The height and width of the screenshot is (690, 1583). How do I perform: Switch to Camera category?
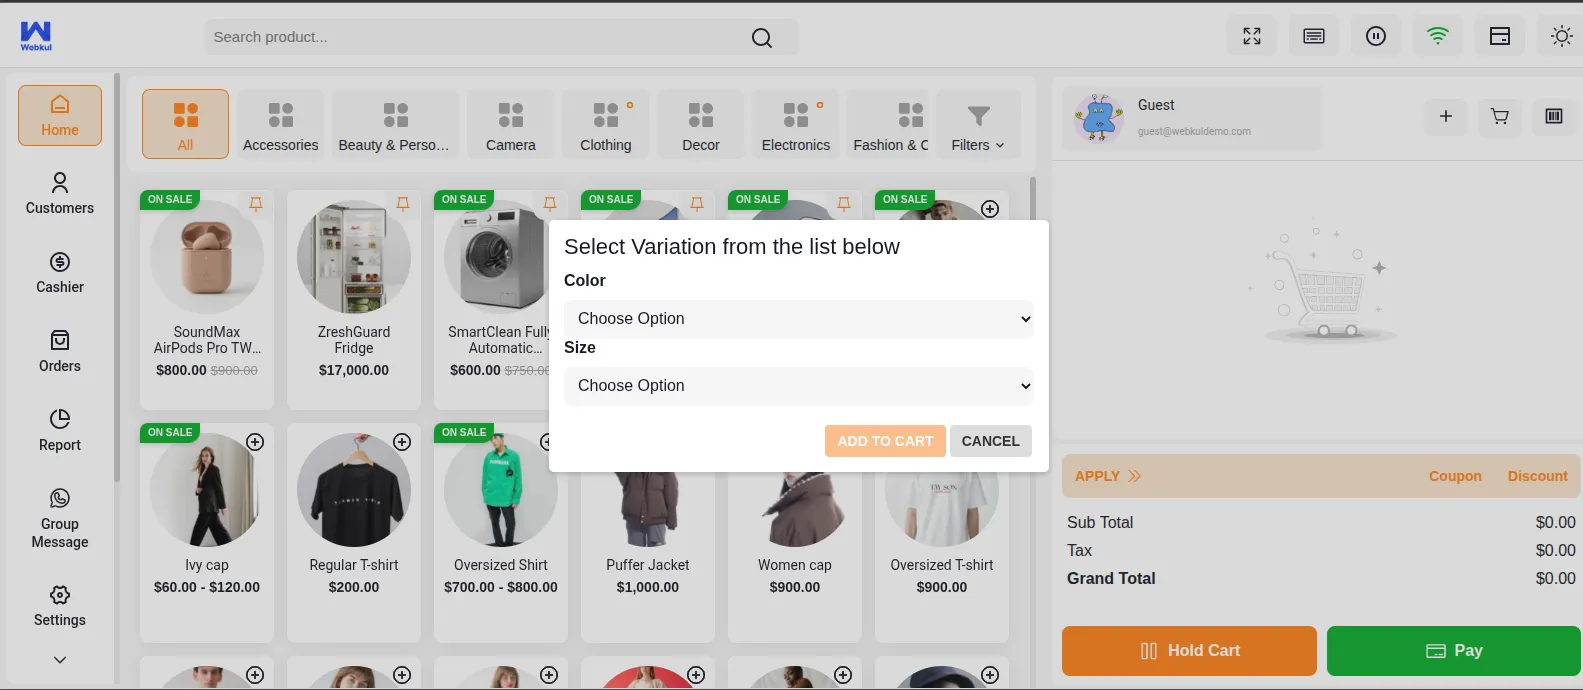(x=511, y=124)
